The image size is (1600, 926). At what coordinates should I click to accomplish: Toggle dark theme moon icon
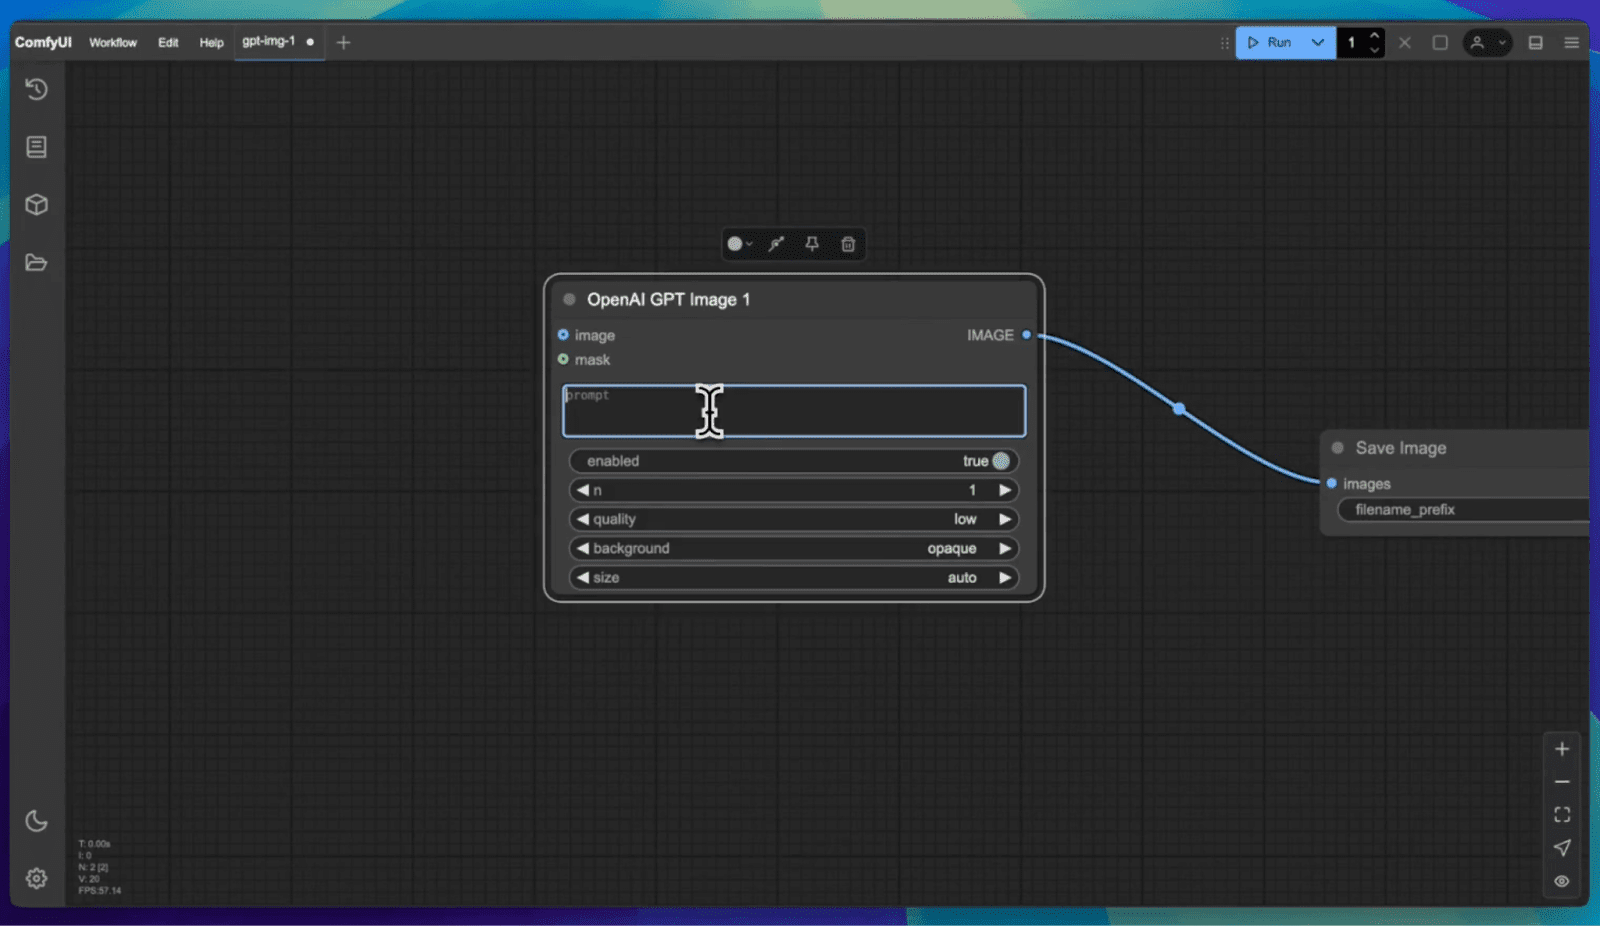(x=37, y=821)
